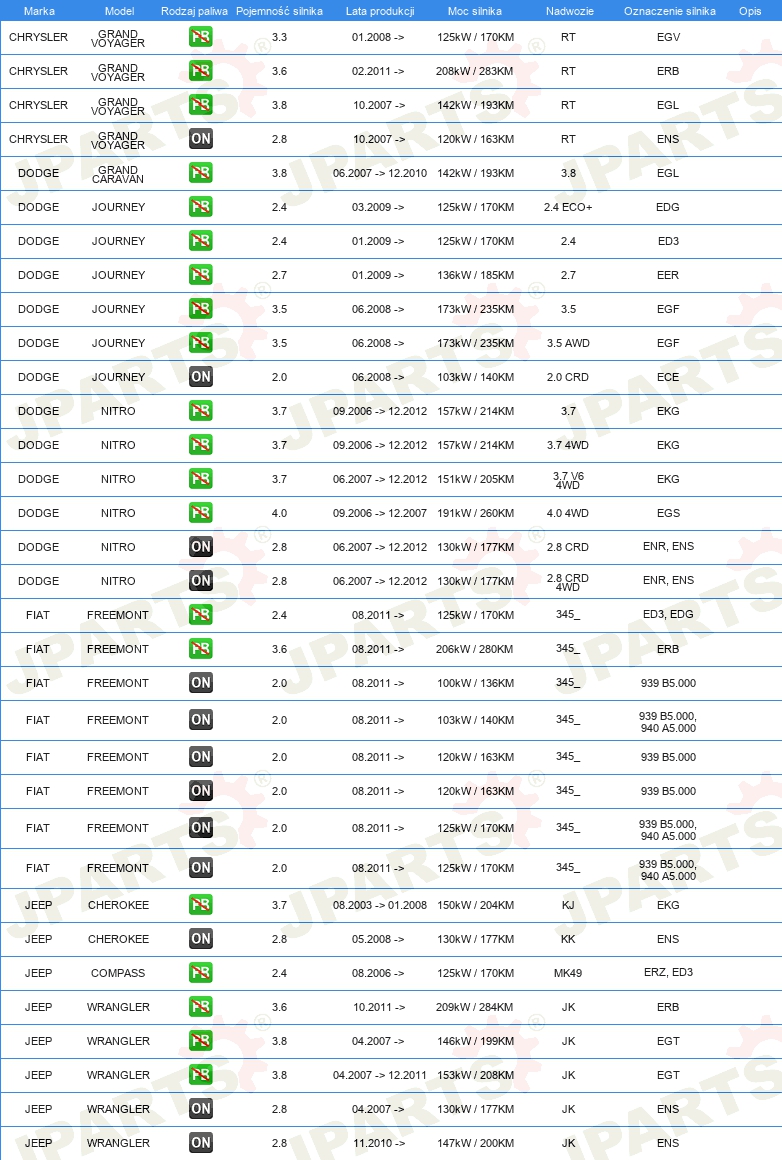Click petrol icon in Journey 2.4 ECO+ row
Image resolution: width=782 pixels, height=1160 pixels.
(x=200, y=207)
